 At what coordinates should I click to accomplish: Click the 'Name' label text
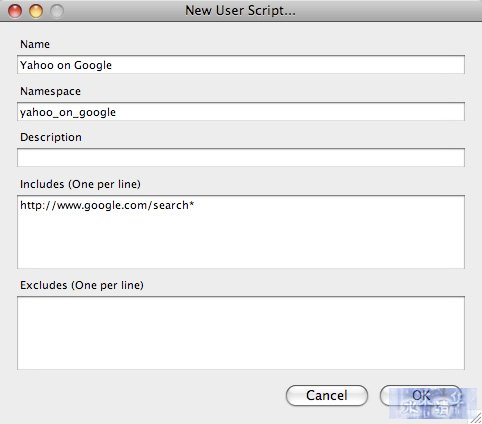[35, 44]
